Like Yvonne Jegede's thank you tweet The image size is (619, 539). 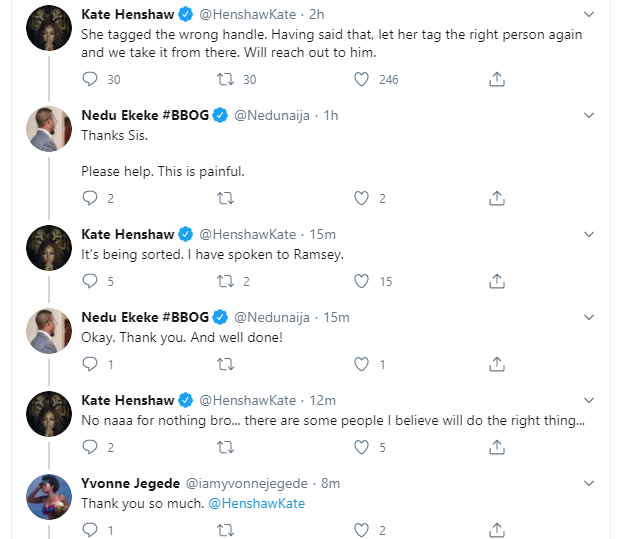(x=362, y=530)
